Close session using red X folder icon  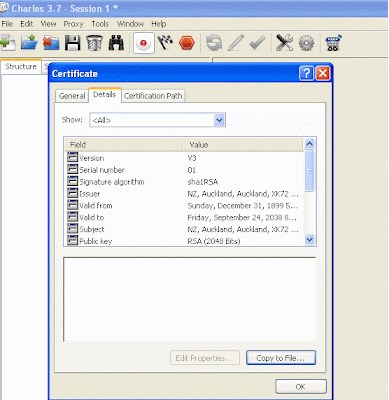tap(51, 43)
